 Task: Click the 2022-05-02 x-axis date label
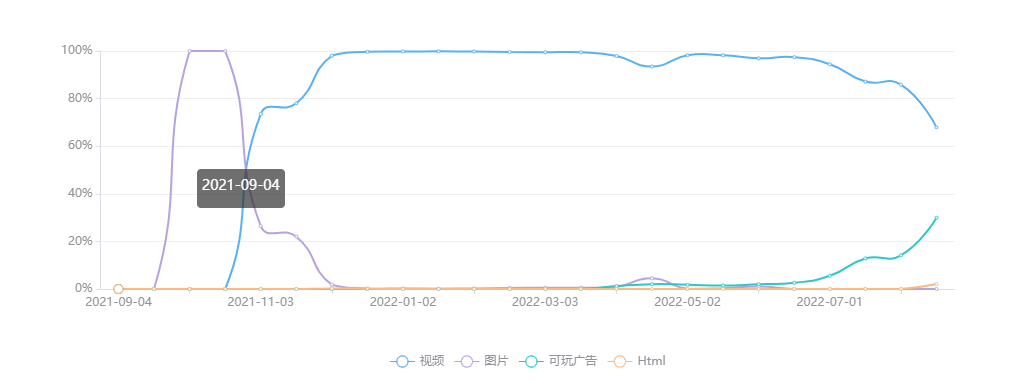pos(688,302)
